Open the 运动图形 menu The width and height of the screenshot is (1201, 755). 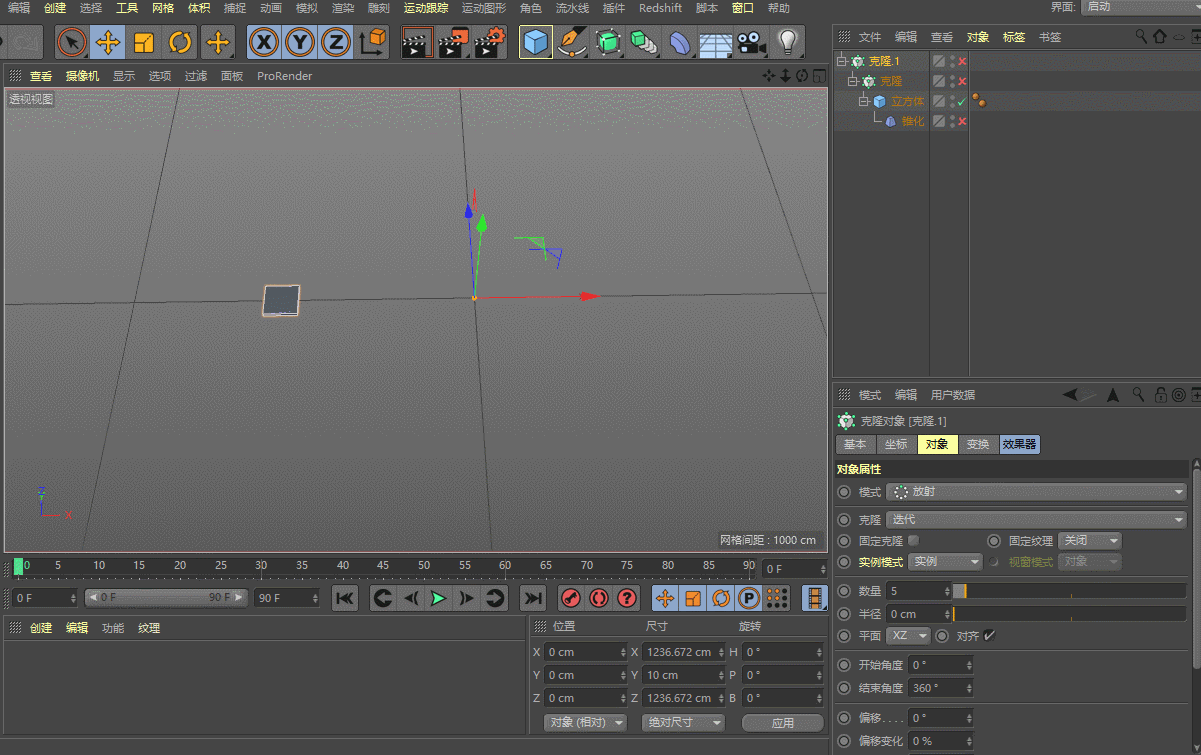coord(483,8)
